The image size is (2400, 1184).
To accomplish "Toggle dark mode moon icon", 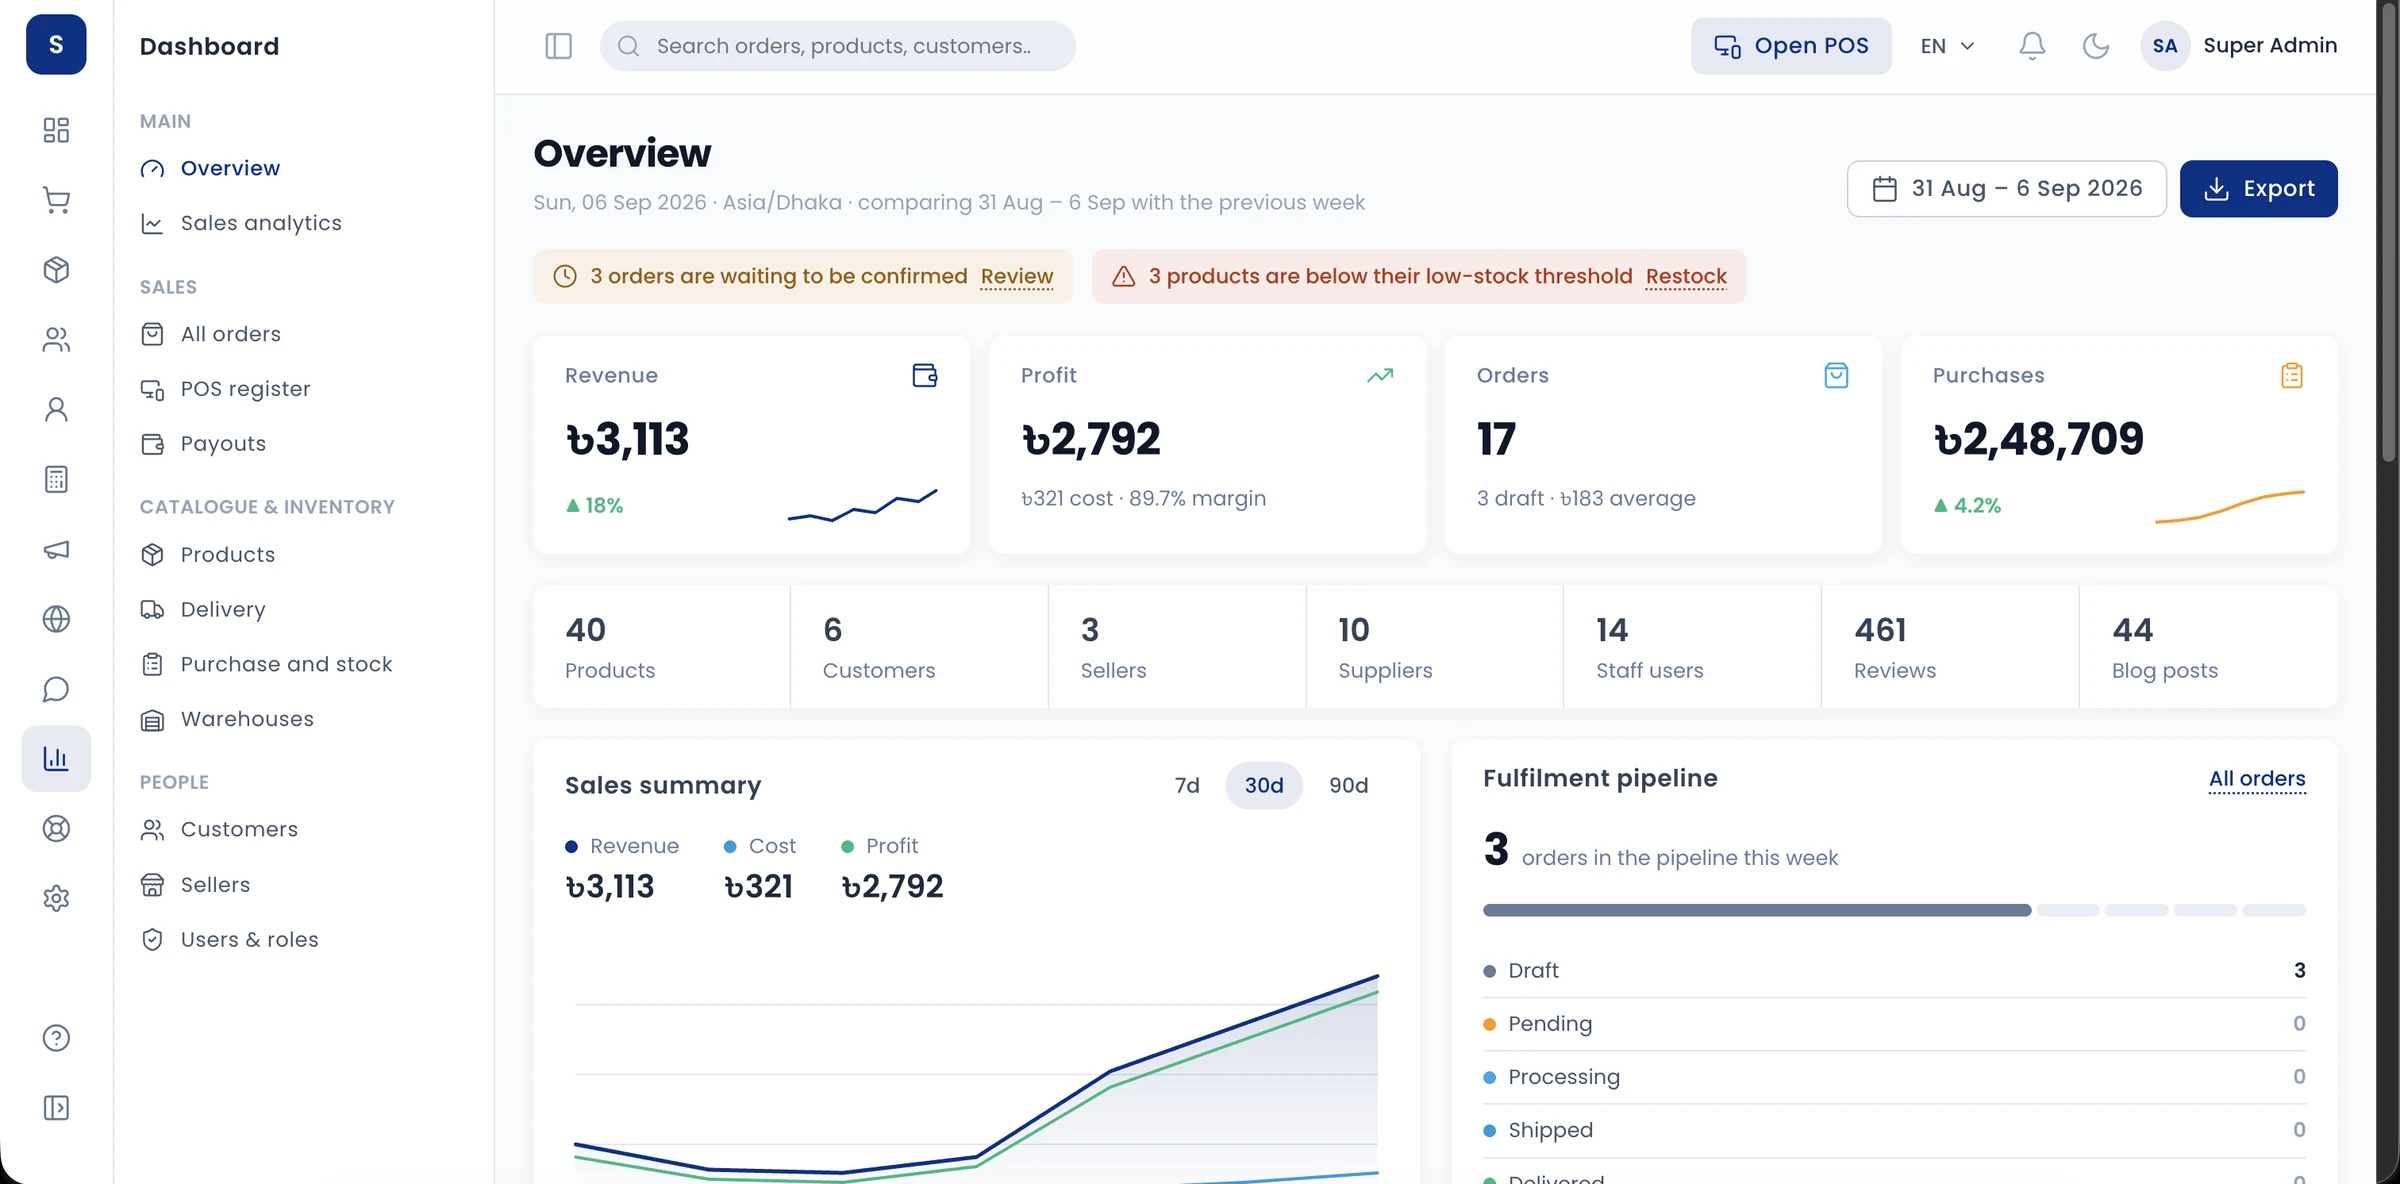I will click(x=2095, y=46).
